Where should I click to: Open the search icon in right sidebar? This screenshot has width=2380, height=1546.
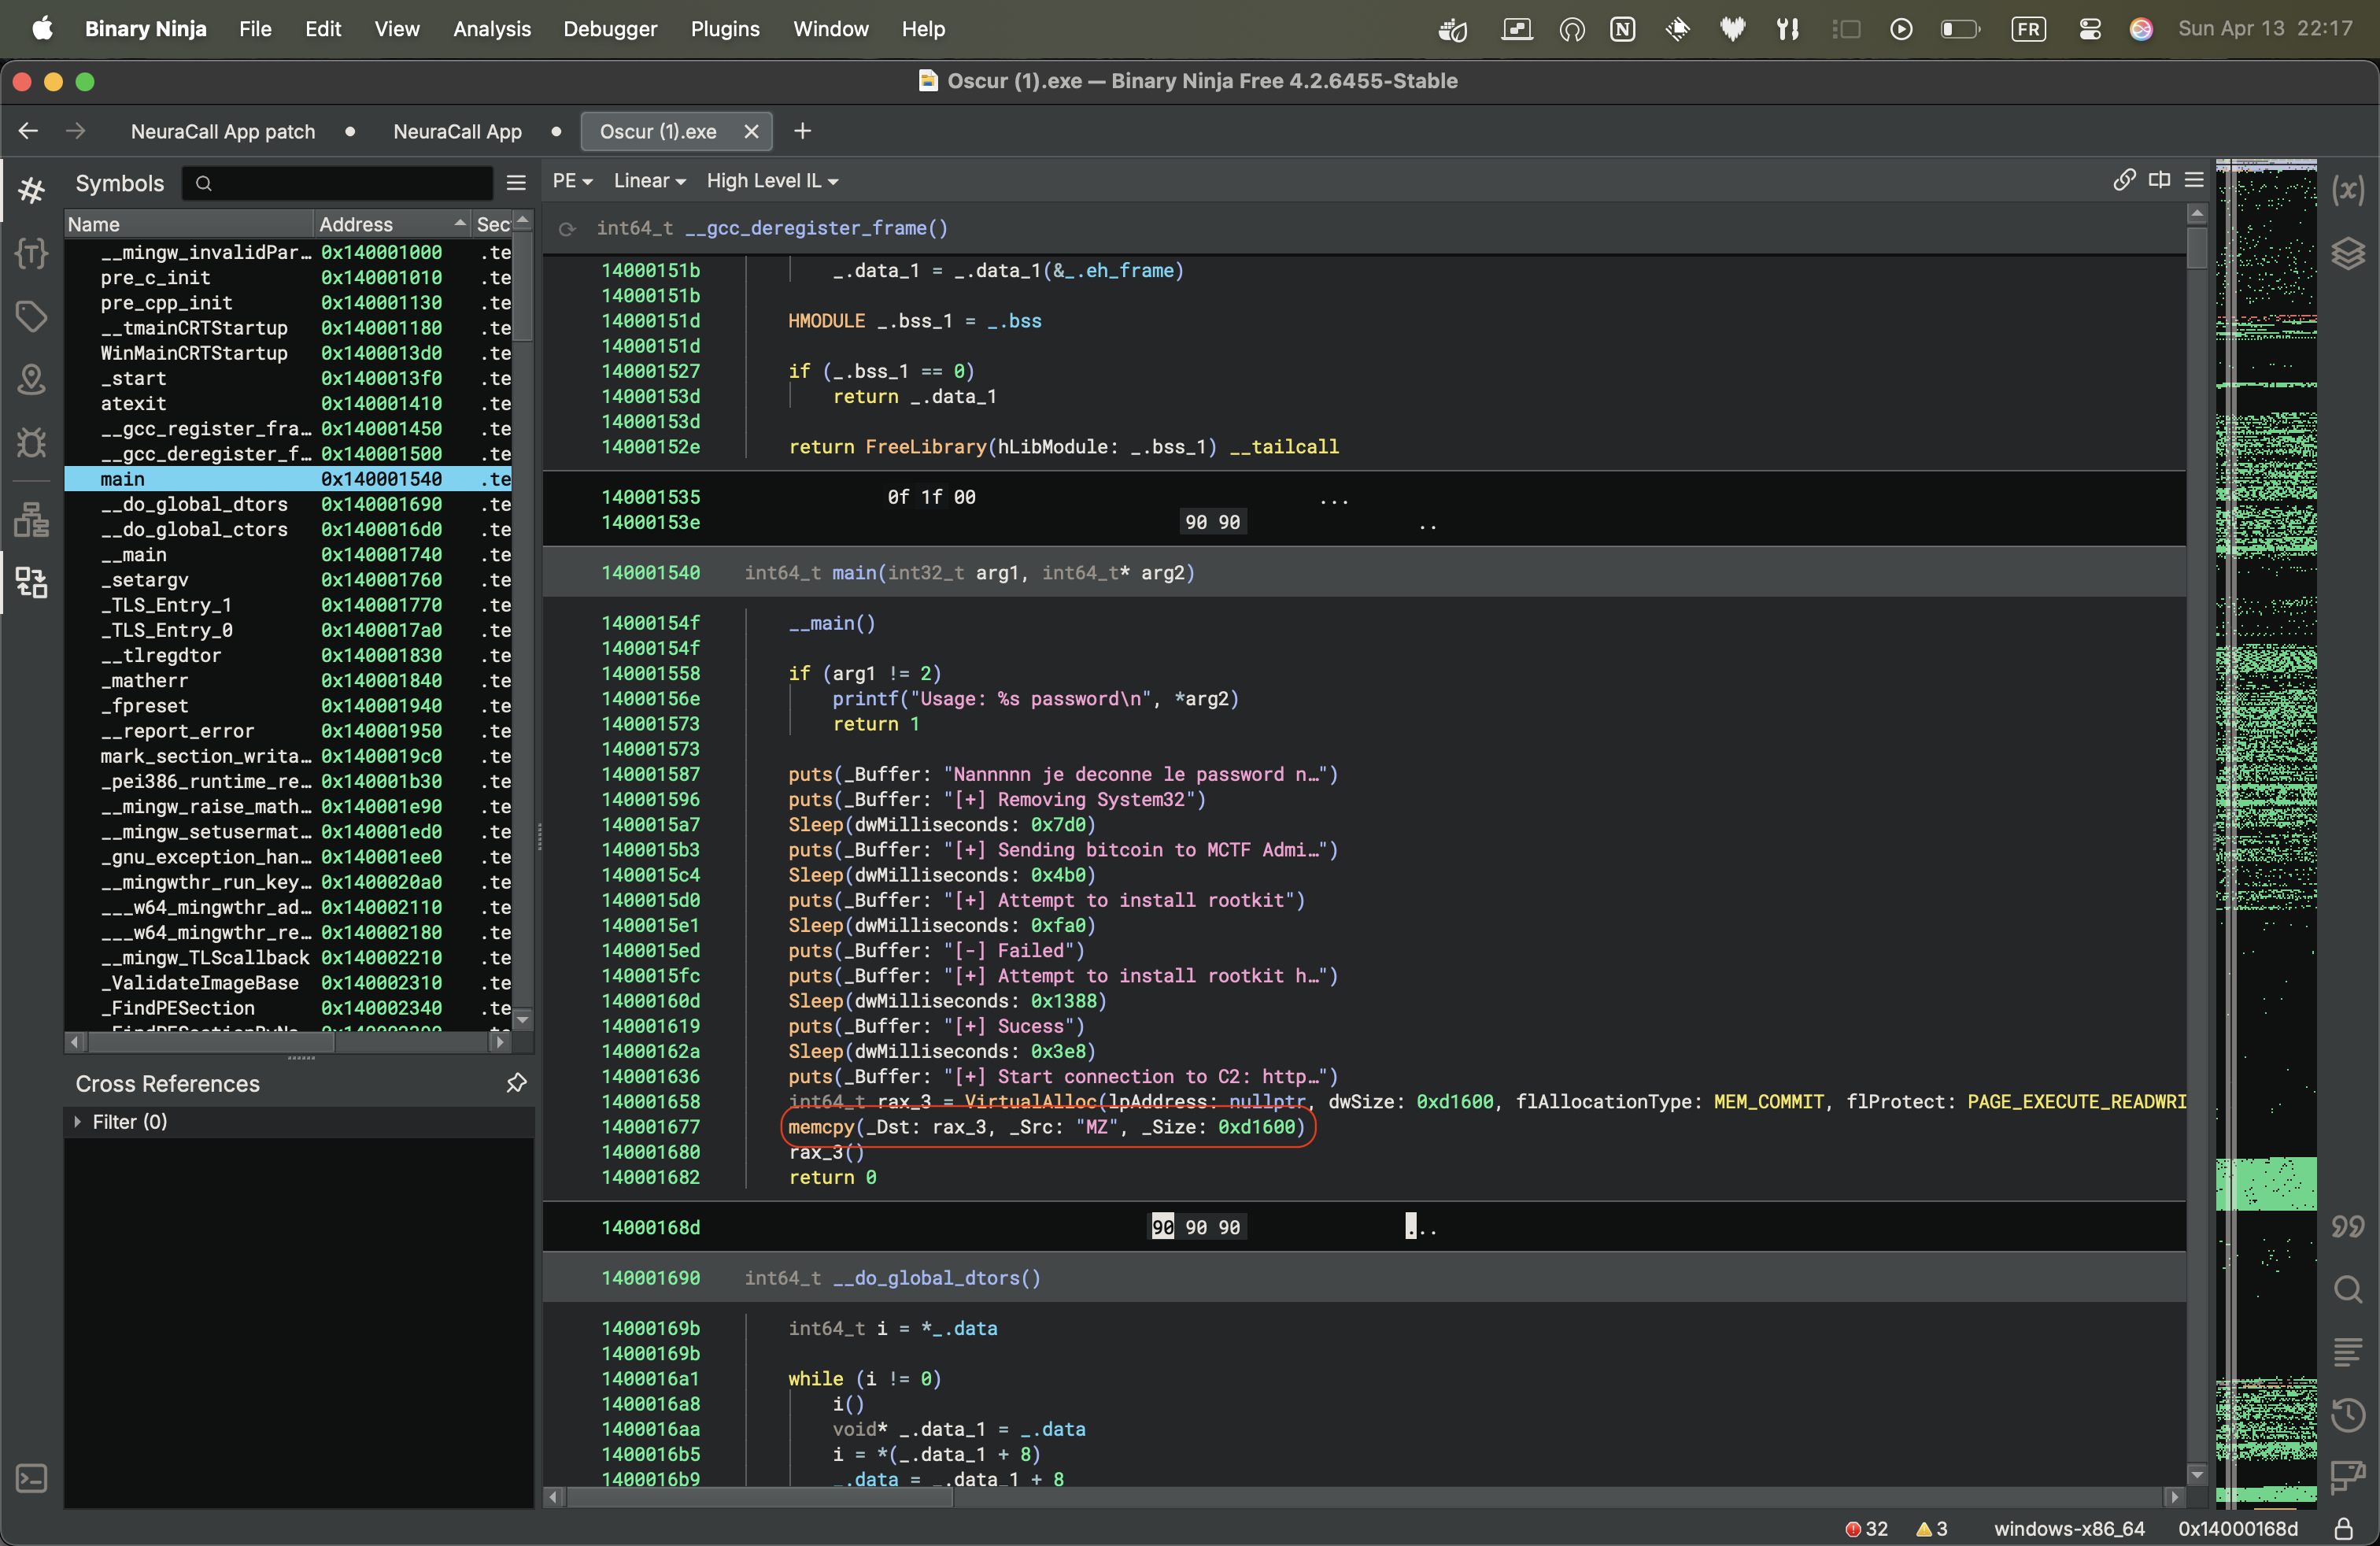[x=2347, y=1289]
